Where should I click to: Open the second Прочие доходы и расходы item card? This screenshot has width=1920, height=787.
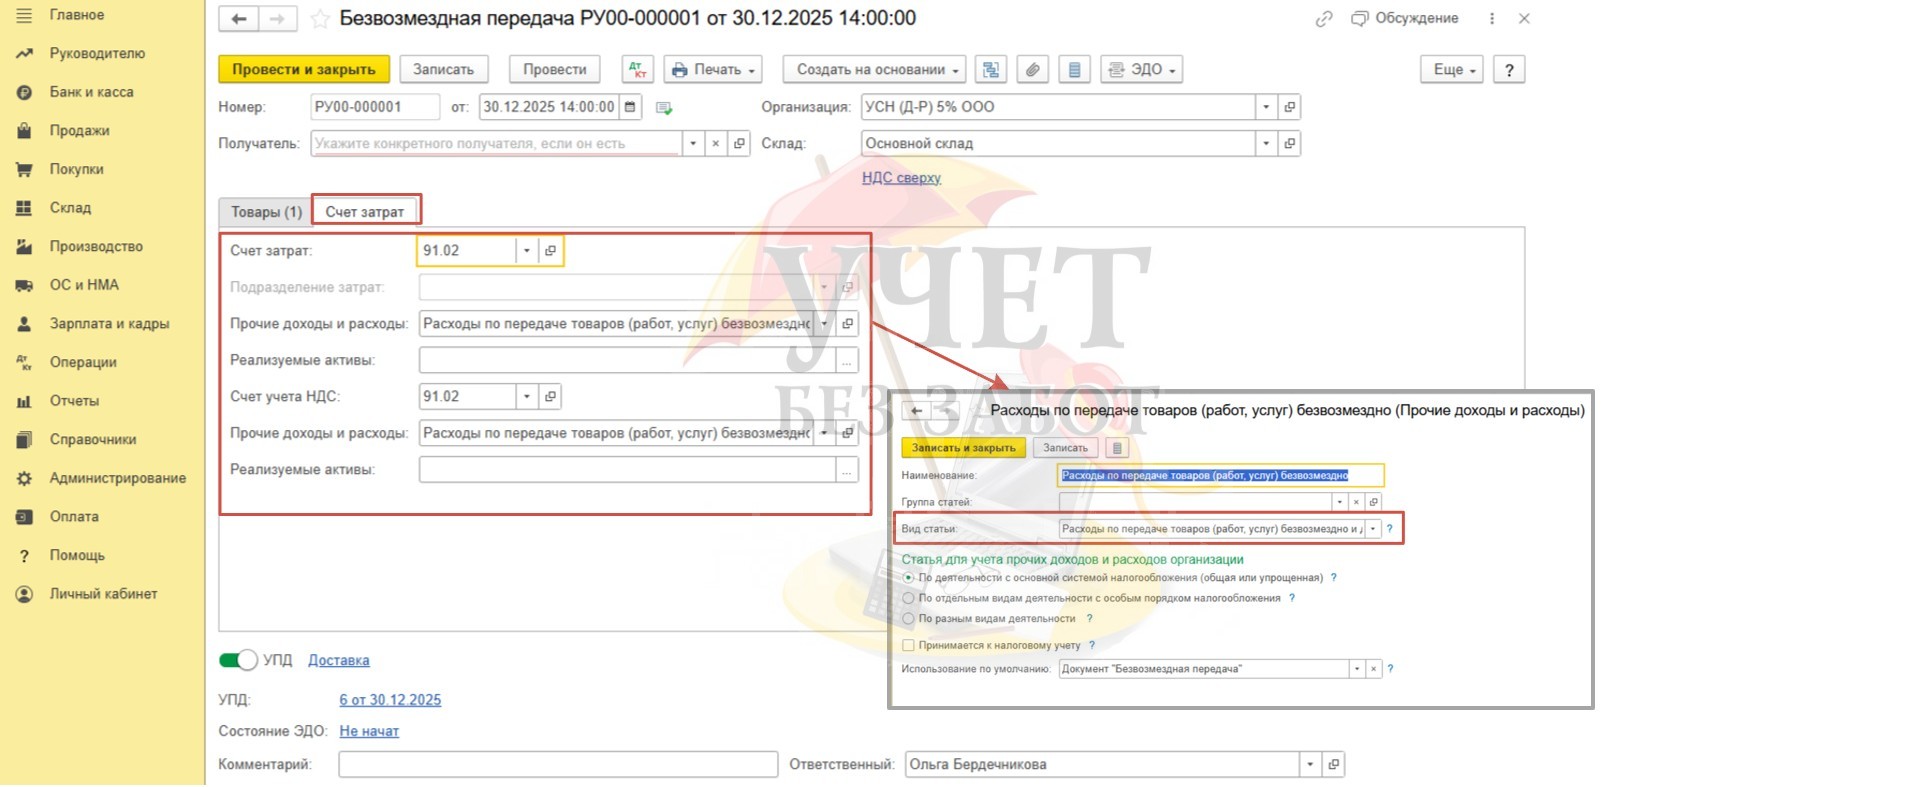(x=848, y=434)
